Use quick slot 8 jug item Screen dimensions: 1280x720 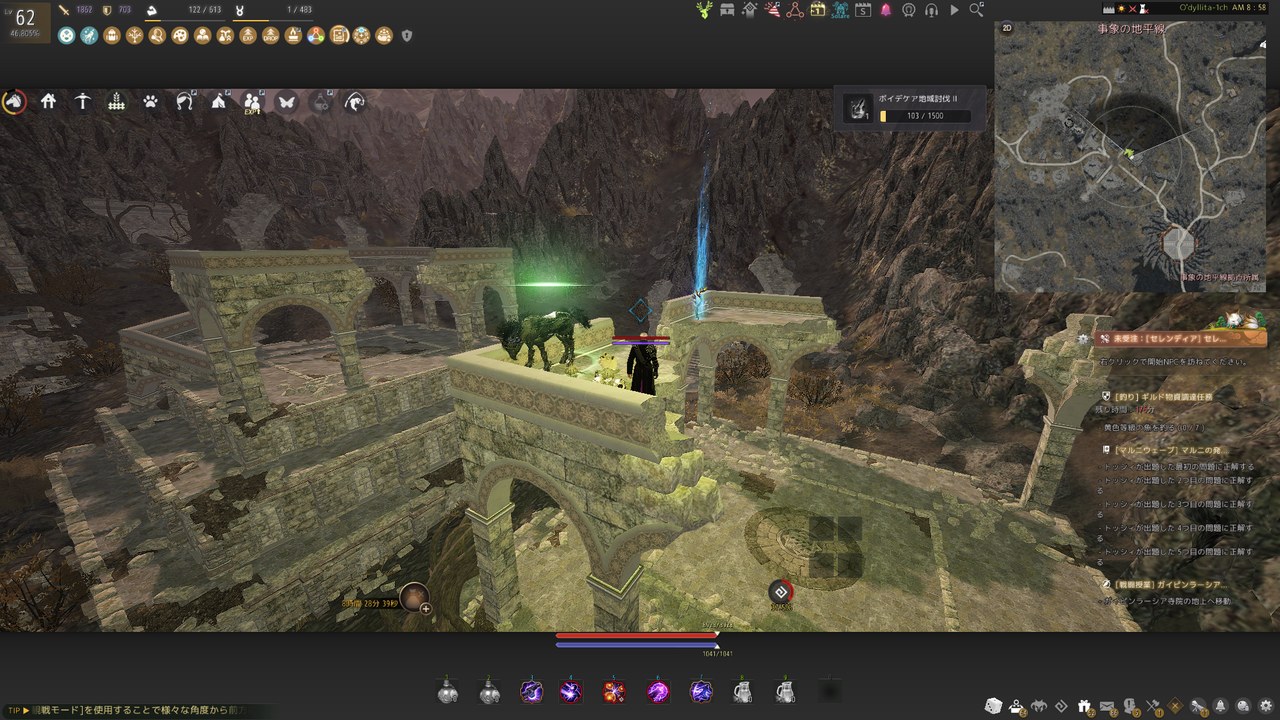743,691
